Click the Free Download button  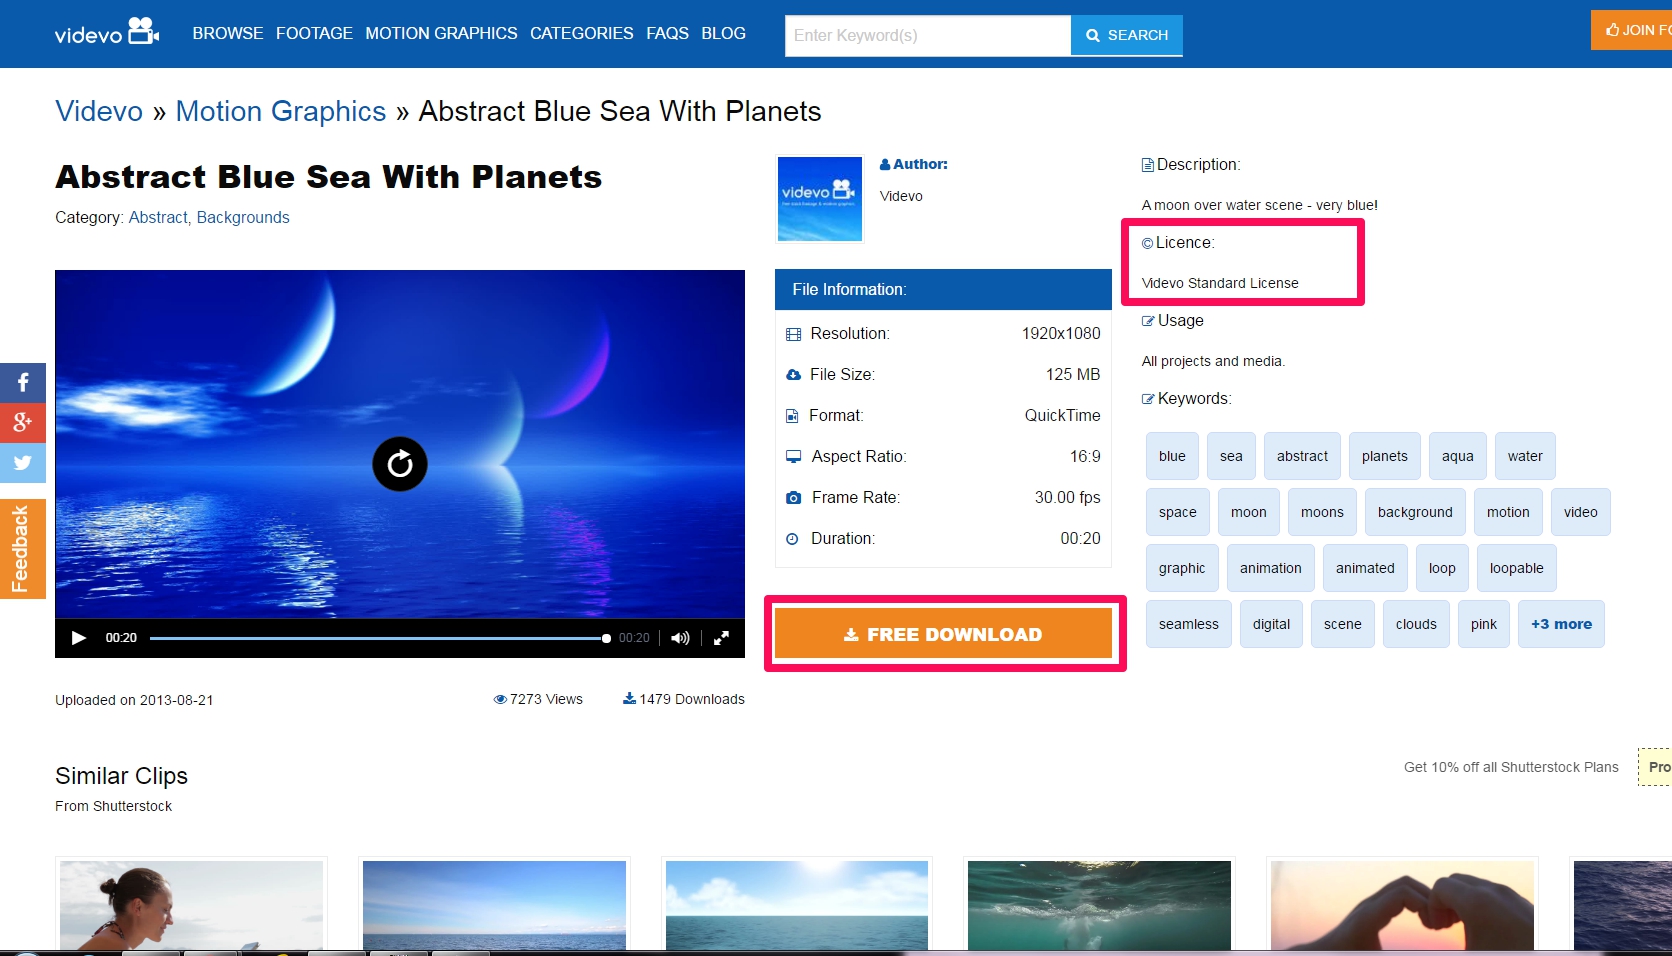[943, 634]
